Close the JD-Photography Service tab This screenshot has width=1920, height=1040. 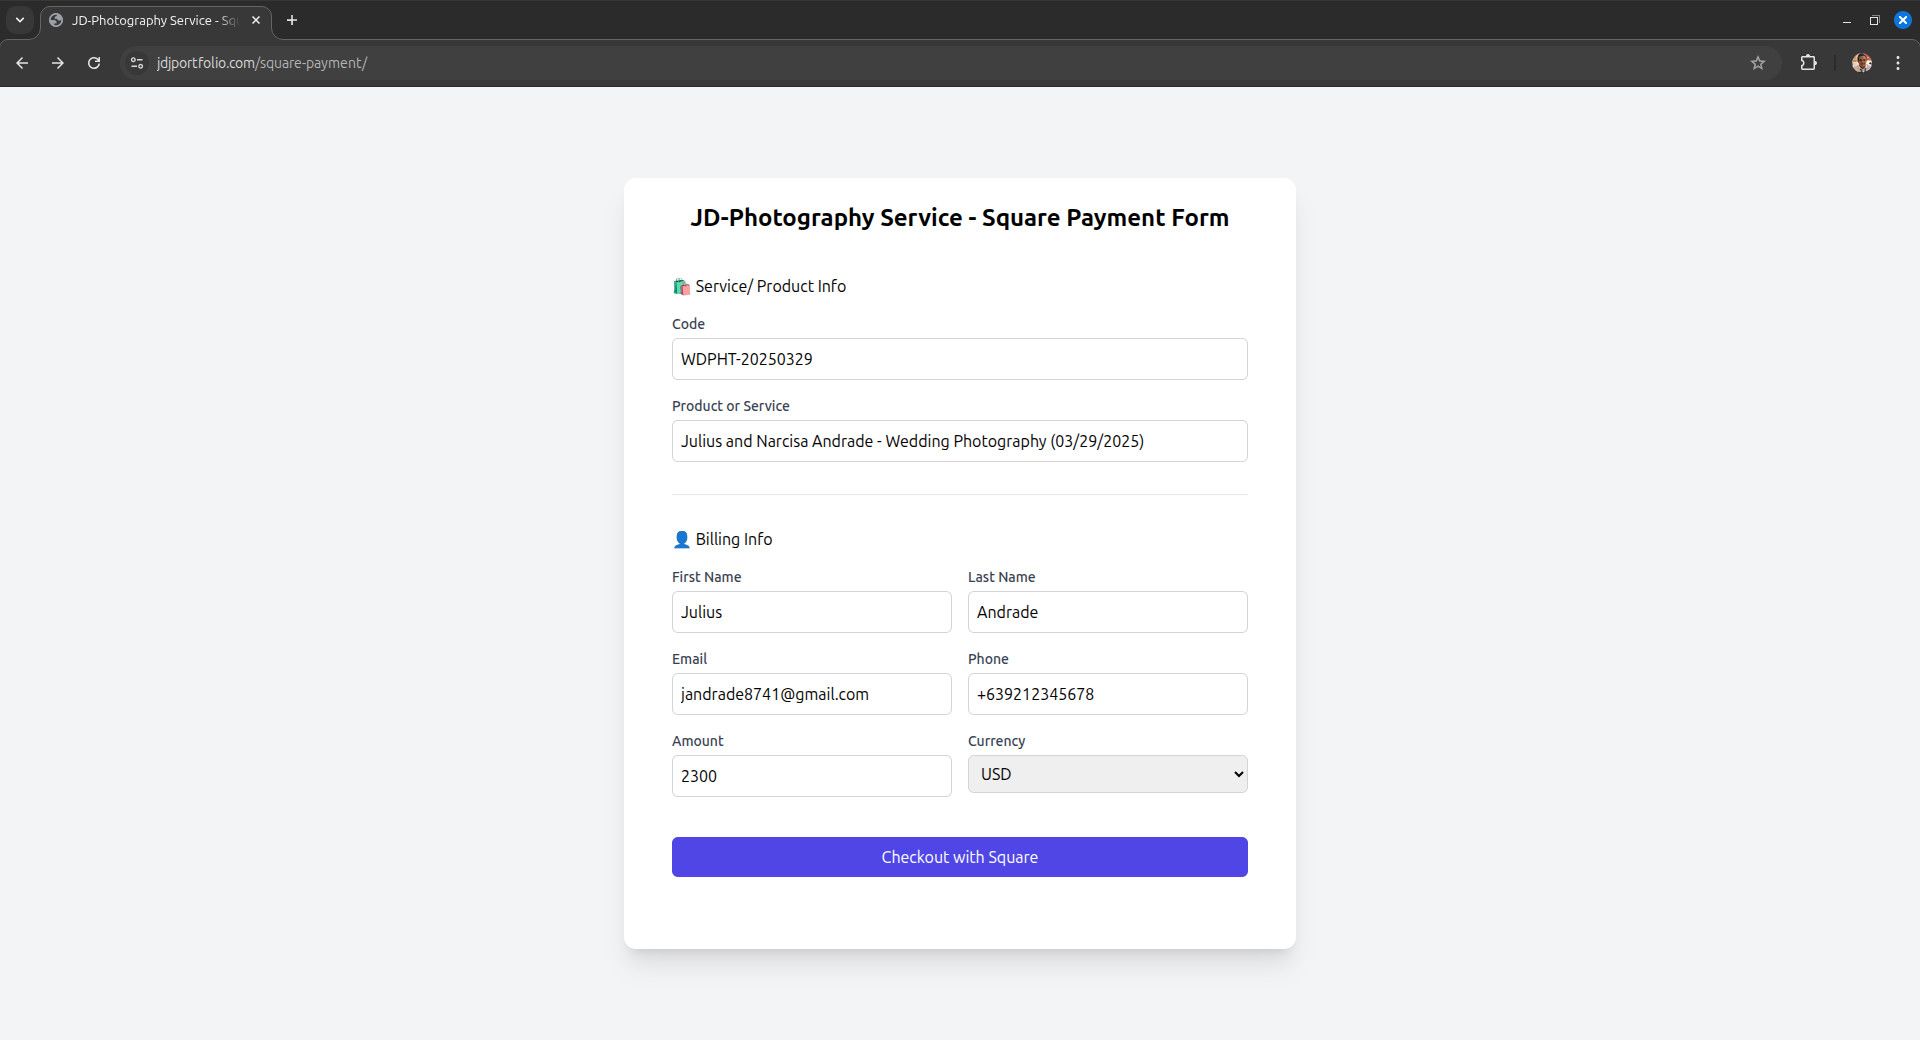256,20
